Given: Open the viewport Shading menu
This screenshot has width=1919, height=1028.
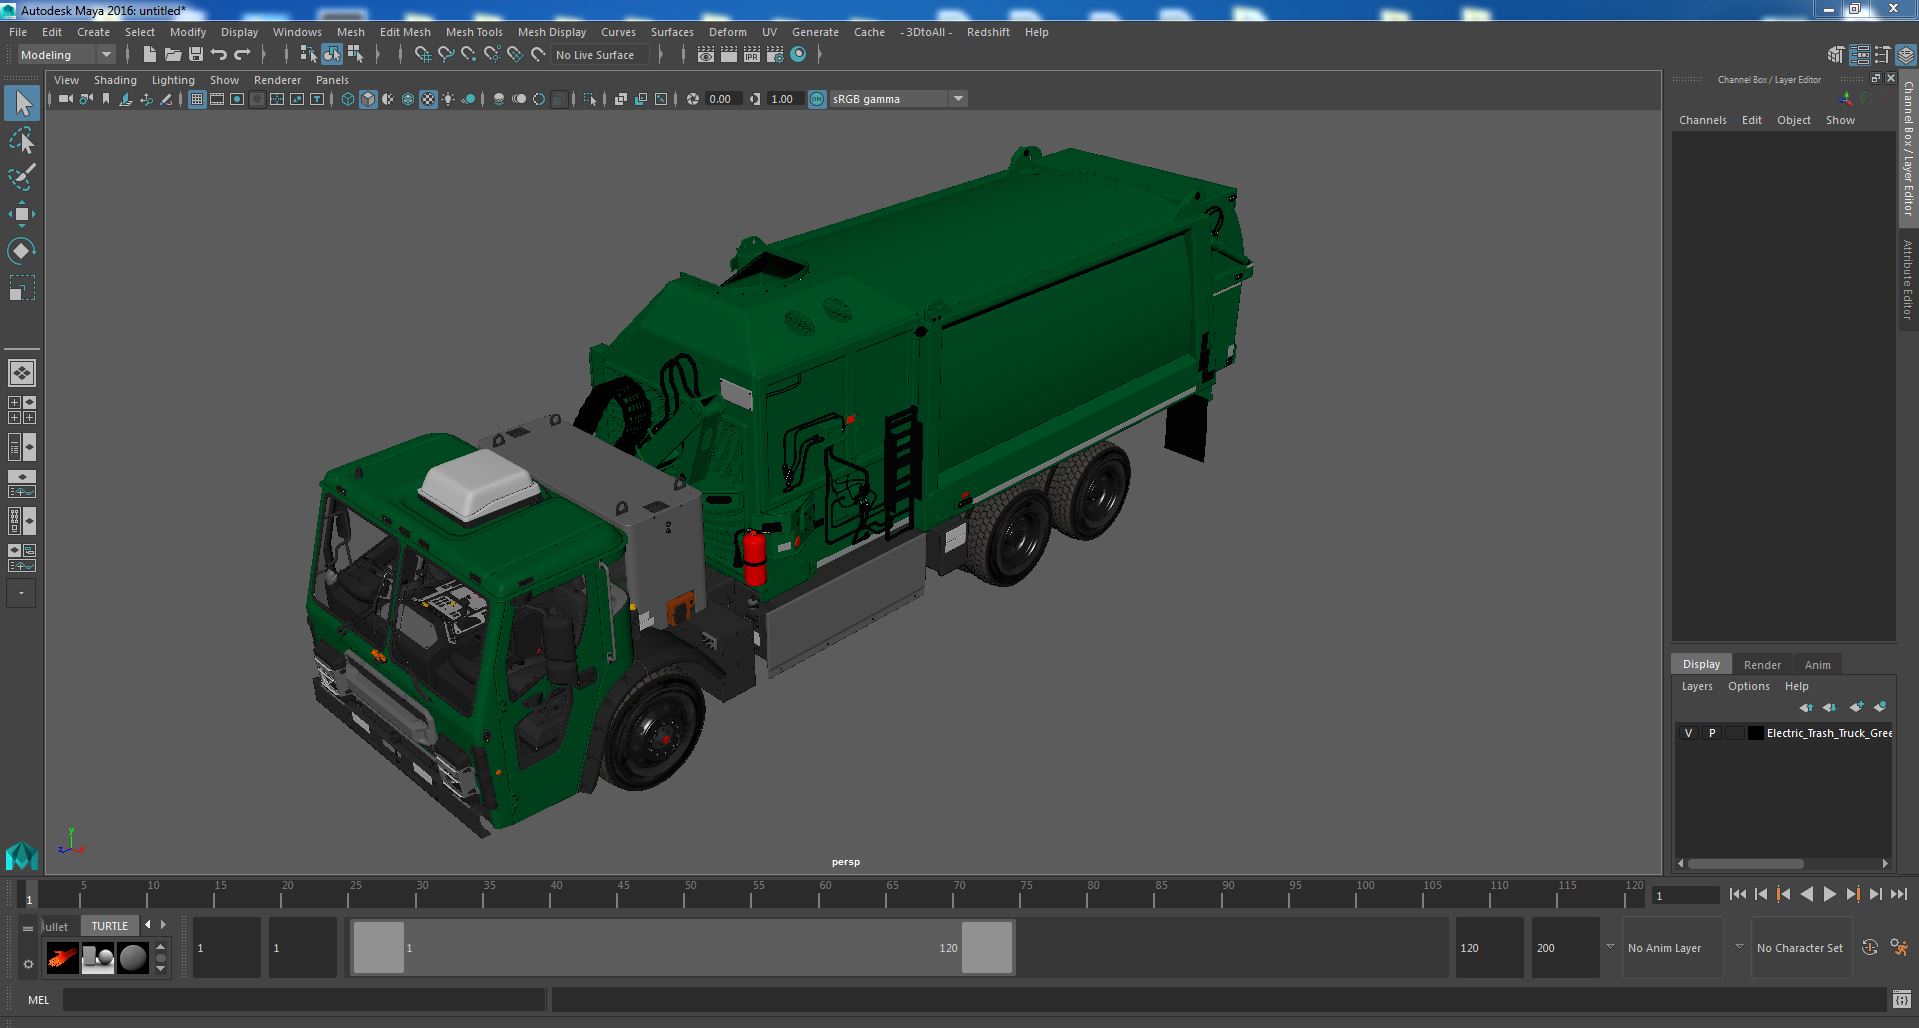Looking at the screenshot, I should 115,80.
